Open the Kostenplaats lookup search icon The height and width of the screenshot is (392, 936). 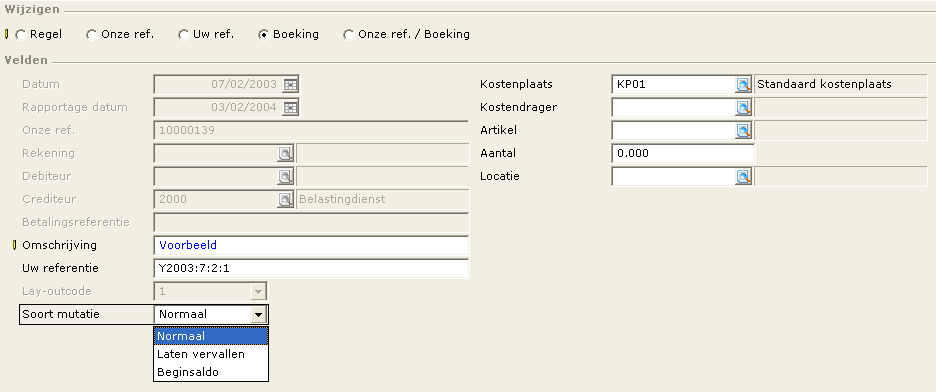click(743, 85)
